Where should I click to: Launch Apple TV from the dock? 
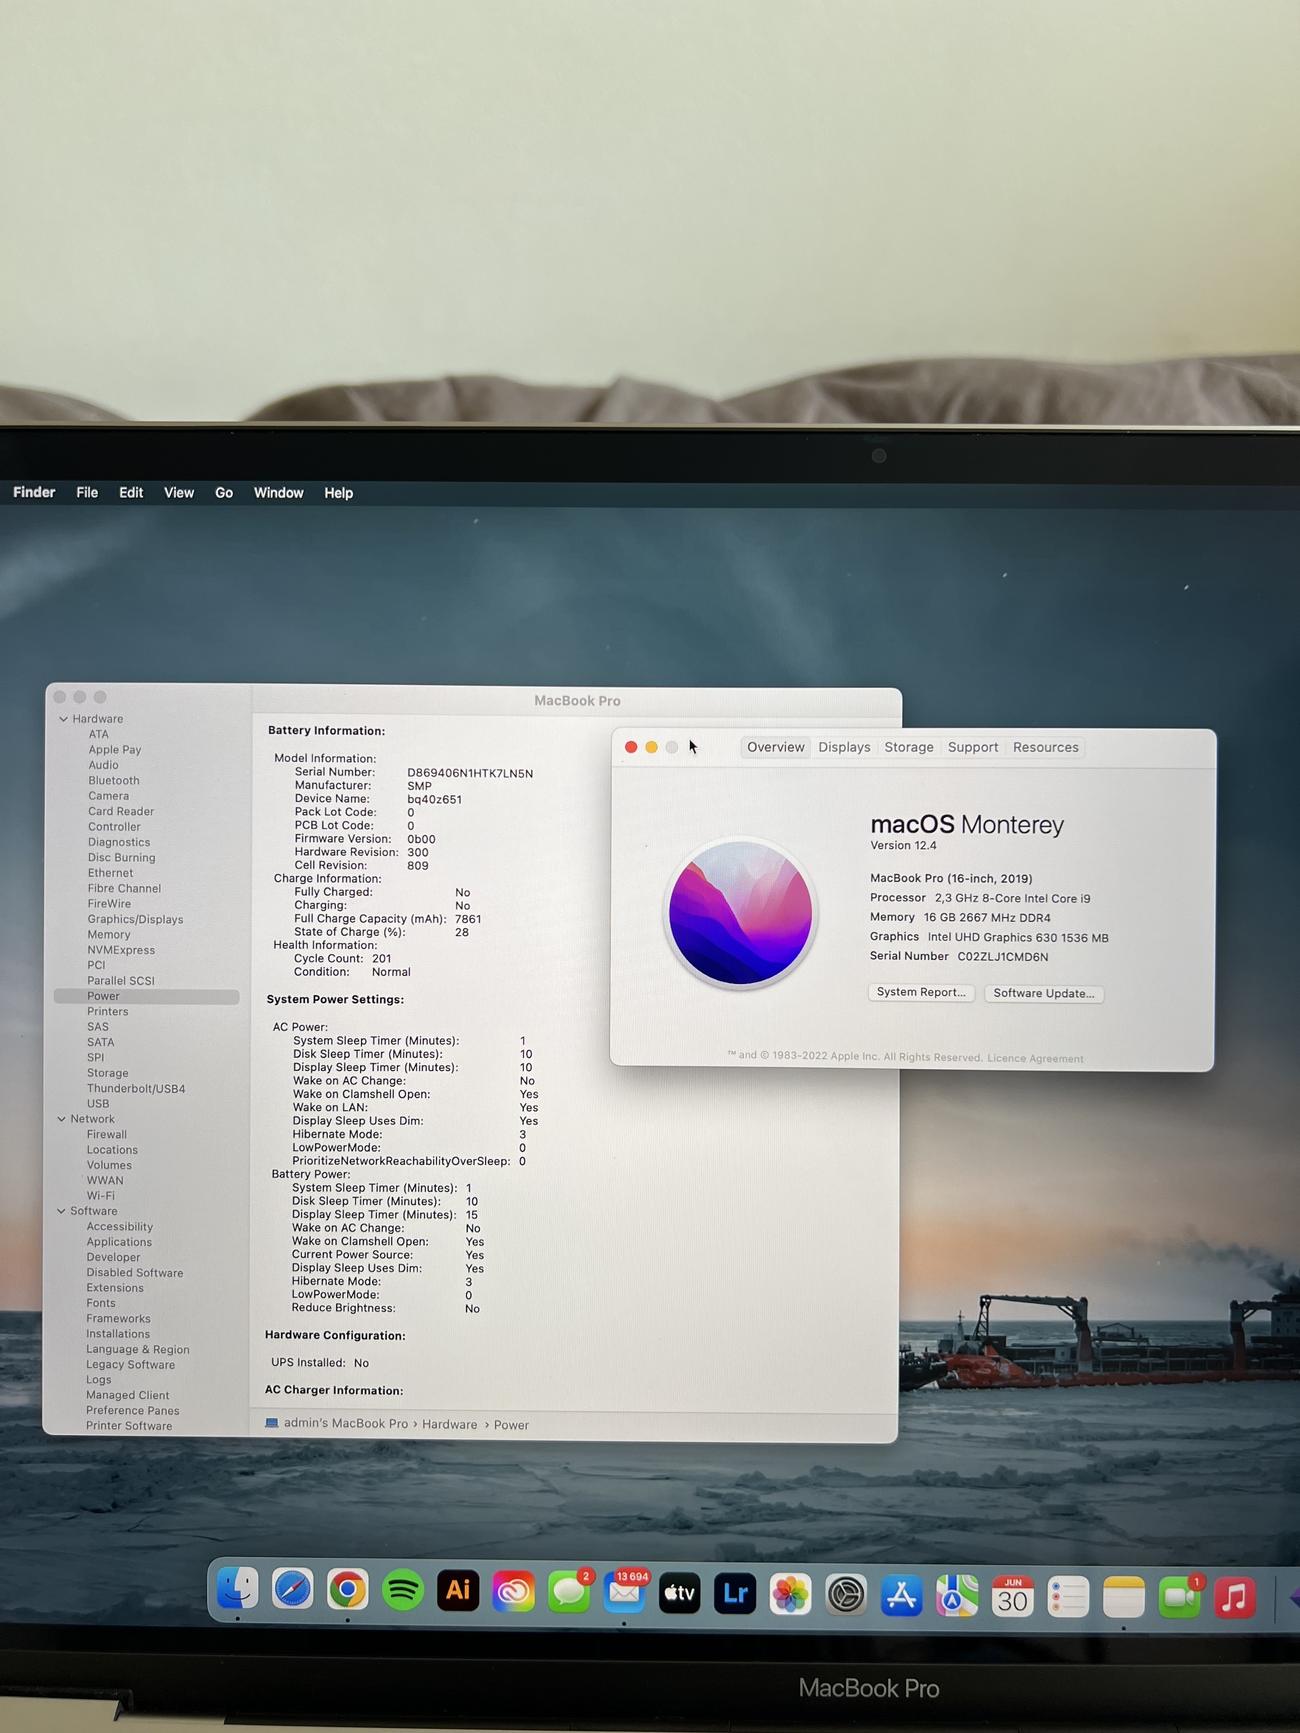(x=680, y=1593)
